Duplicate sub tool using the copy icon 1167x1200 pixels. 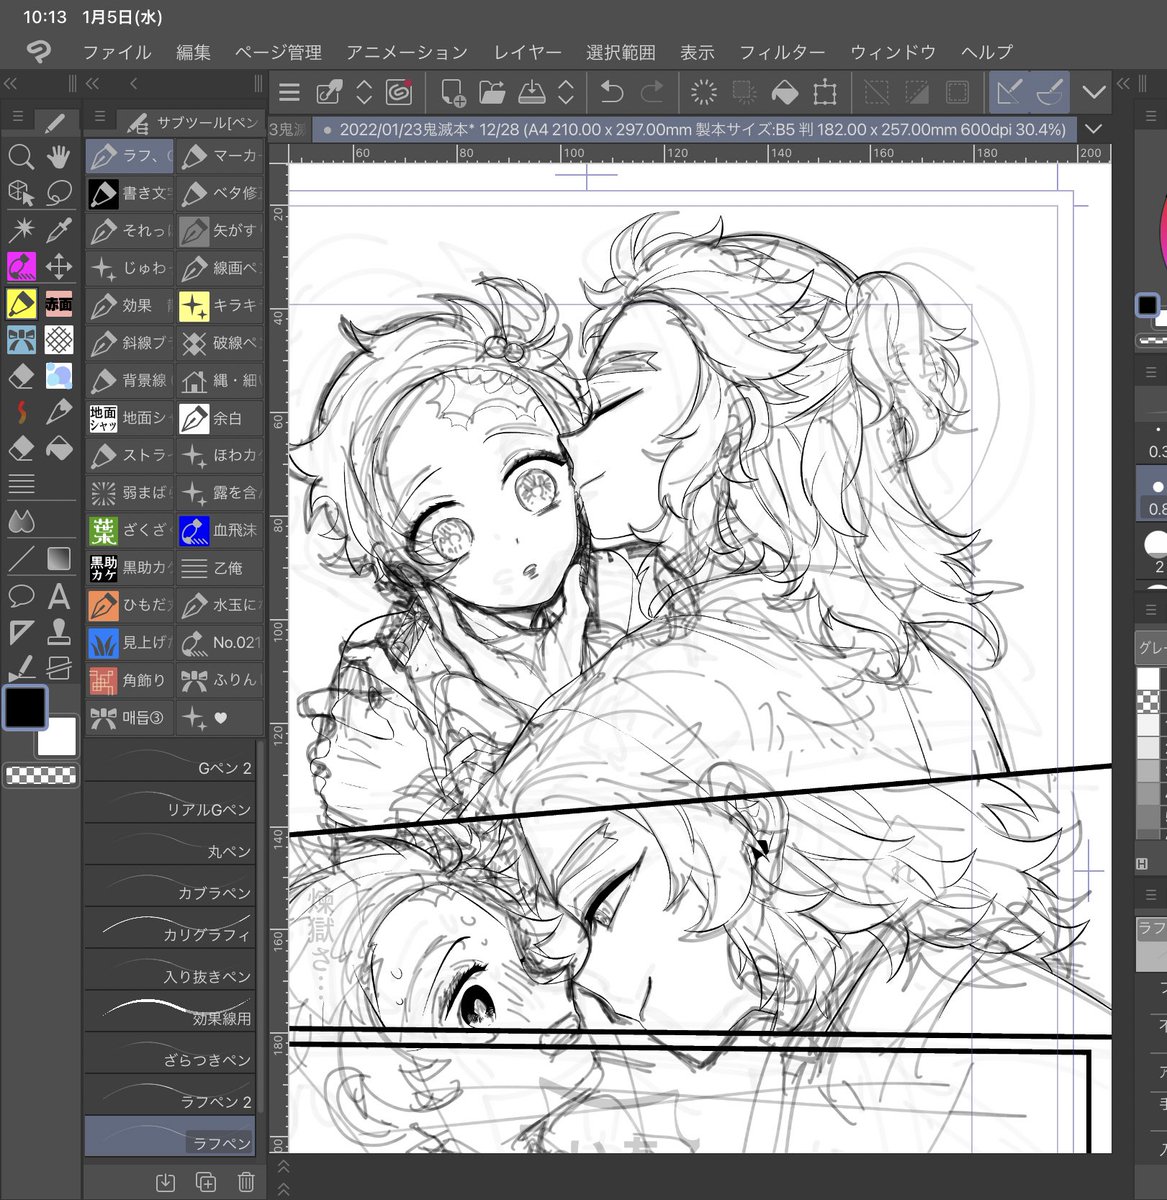click(206, 1182)
